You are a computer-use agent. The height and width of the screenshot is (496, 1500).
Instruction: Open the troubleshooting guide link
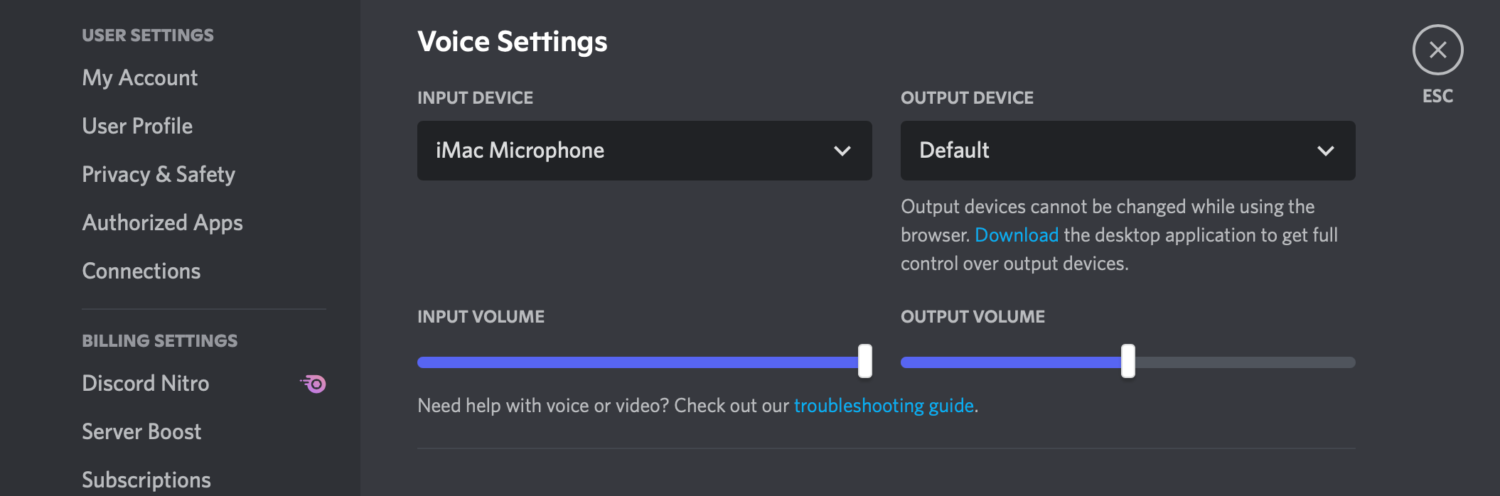point(884,406)
